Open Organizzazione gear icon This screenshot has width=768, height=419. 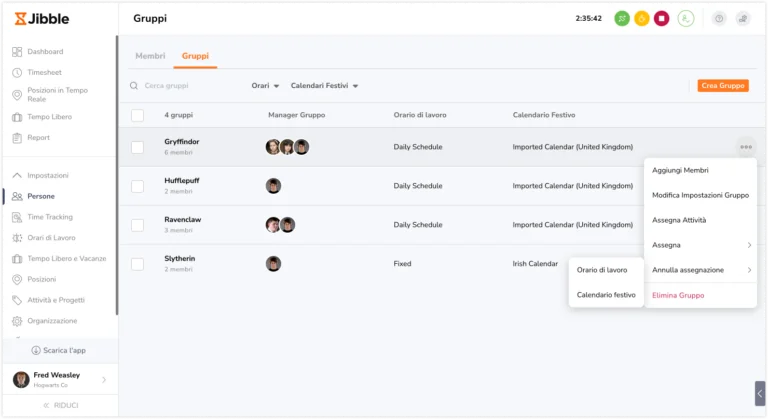pos(17,321)
